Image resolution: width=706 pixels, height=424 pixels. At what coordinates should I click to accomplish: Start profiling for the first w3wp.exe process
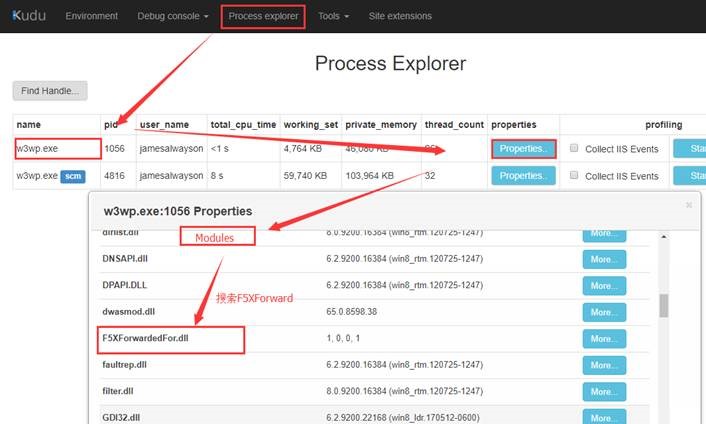click(689, 148)
